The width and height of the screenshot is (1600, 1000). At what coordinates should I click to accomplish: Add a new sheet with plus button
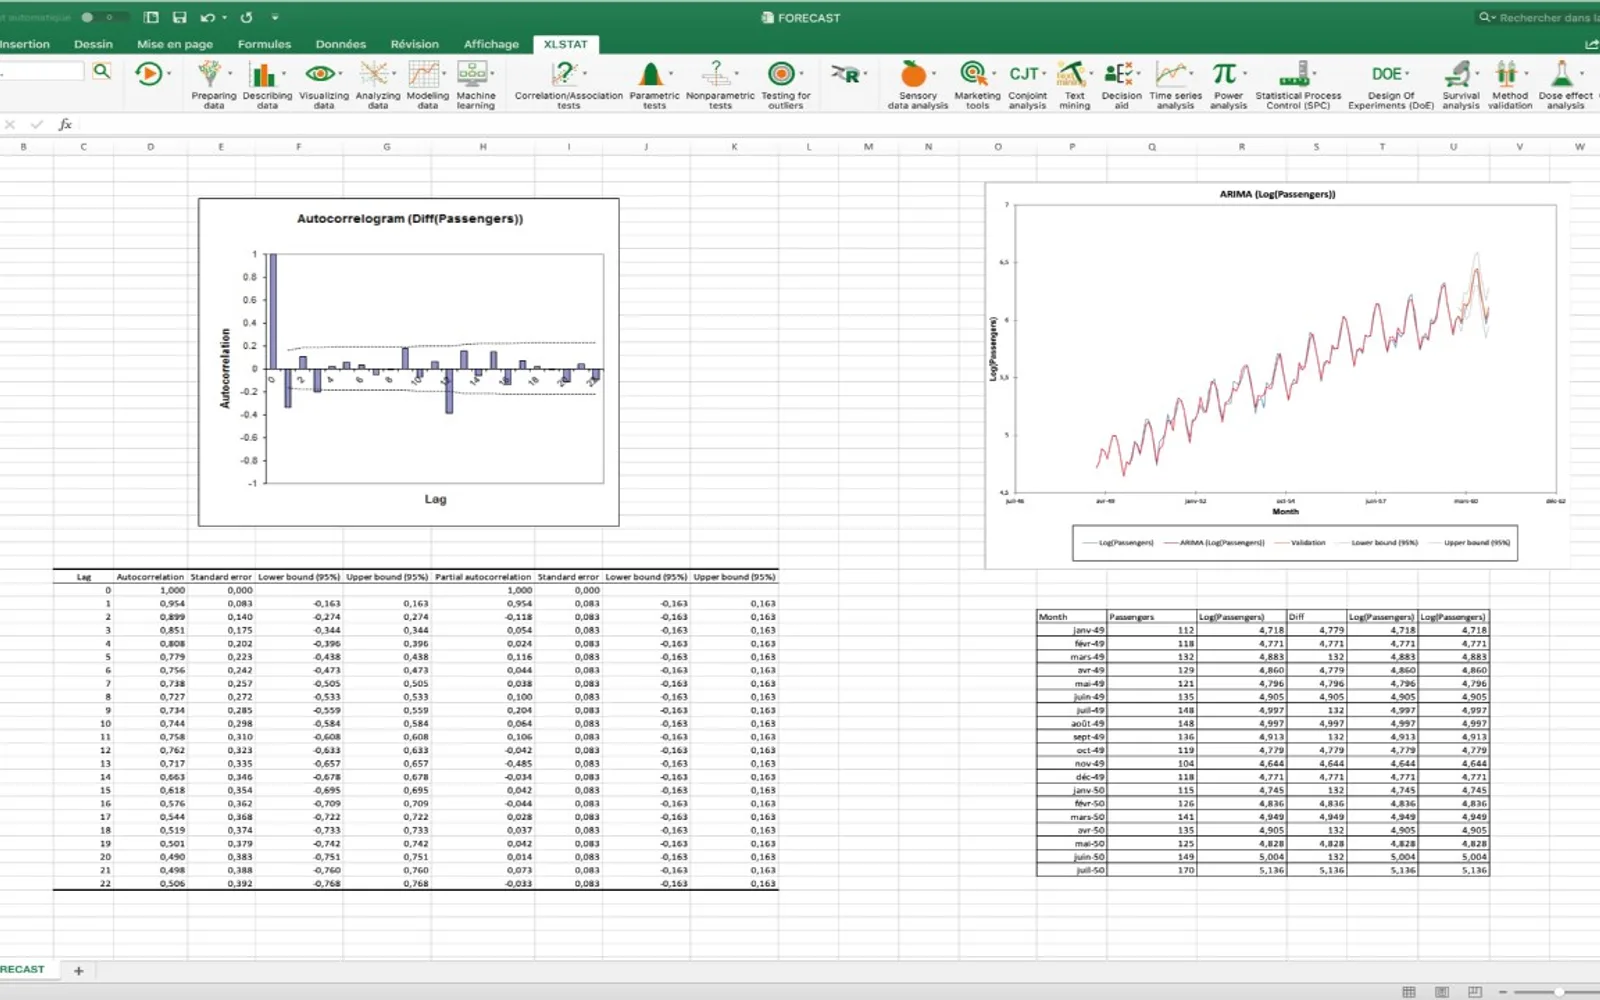(78, 970)
